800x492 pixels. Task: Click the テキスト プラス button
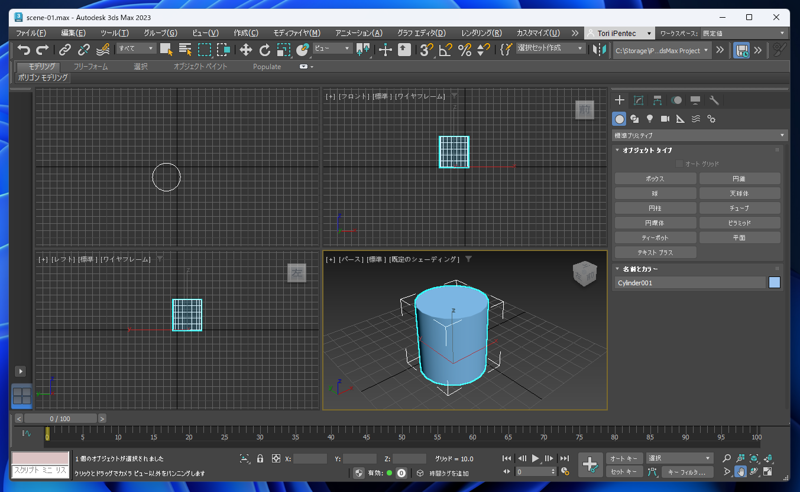coord(655,253)
